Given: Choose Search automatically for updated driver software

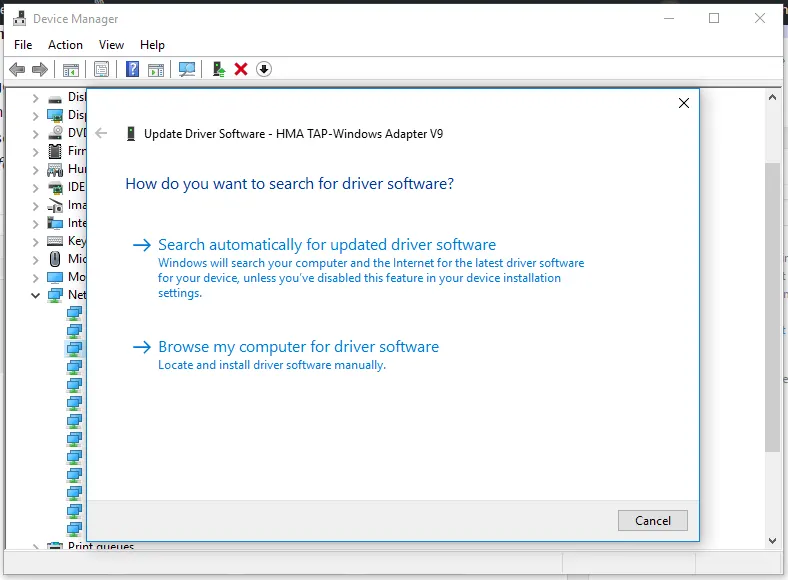Looking at the screenshot, I should point(327,245).
